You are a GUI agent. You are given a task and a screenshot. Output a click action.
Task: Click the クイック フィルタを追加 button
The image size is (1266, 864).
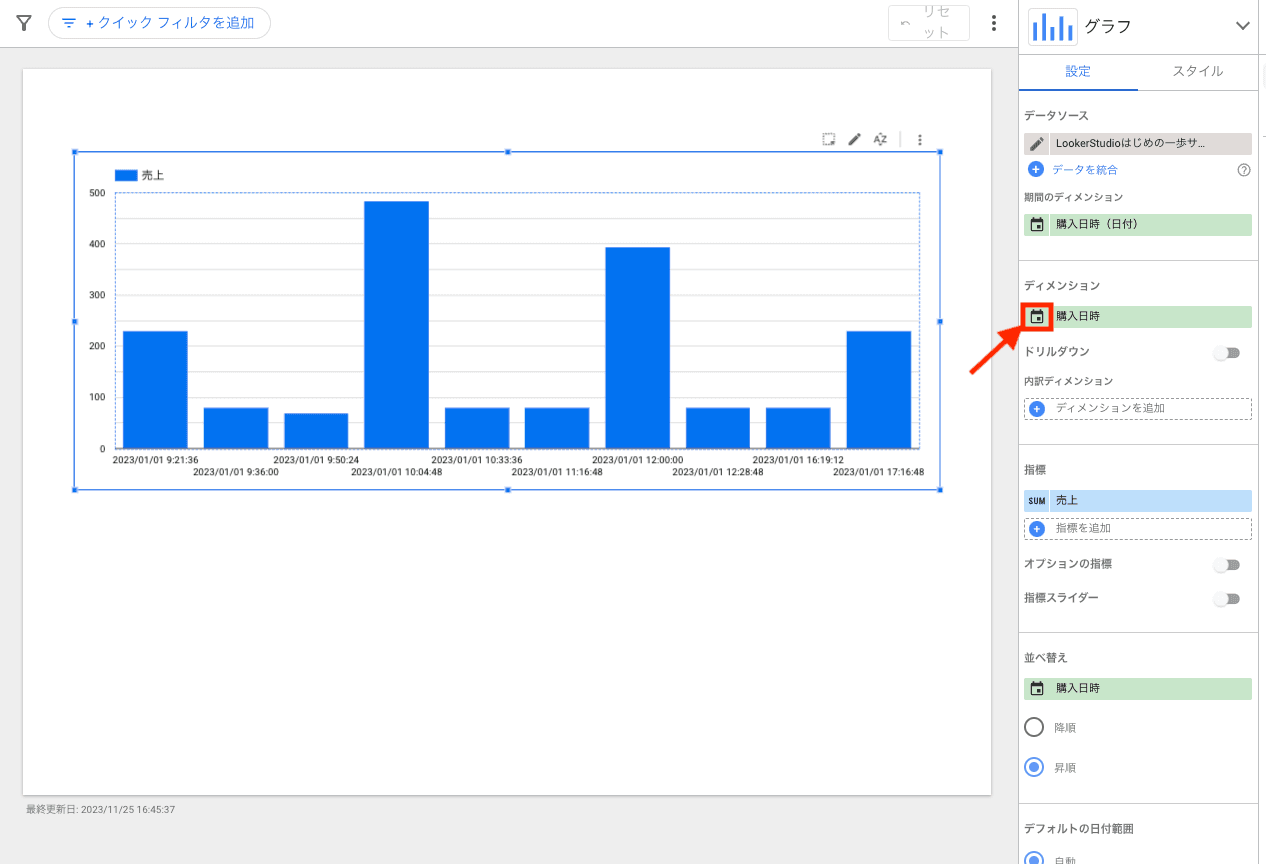coord(159,23)
